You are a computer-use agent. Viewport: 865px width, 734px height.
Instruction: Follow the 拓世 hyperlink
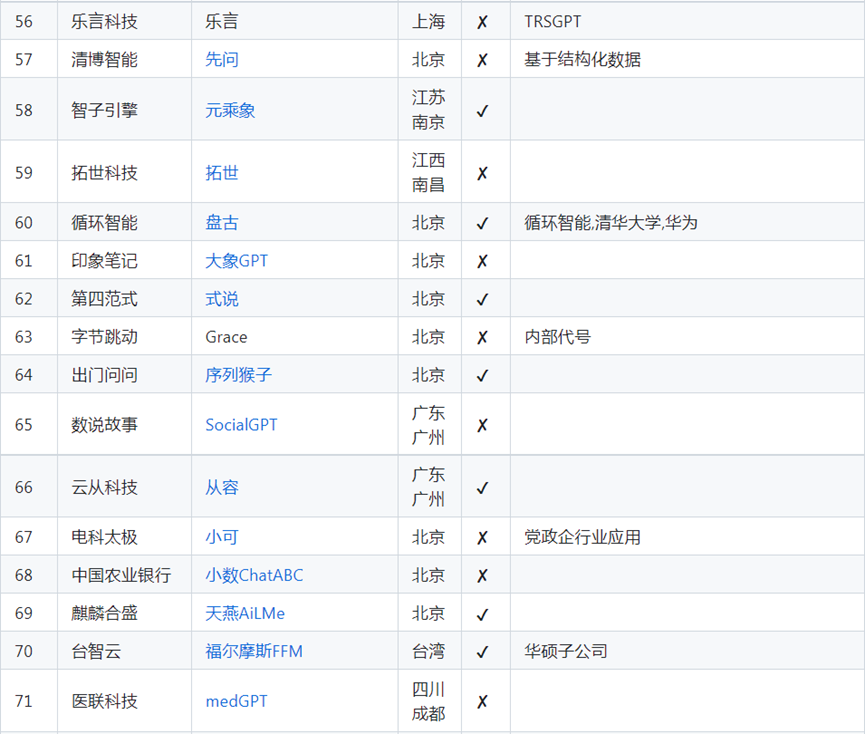click(222, 173)
